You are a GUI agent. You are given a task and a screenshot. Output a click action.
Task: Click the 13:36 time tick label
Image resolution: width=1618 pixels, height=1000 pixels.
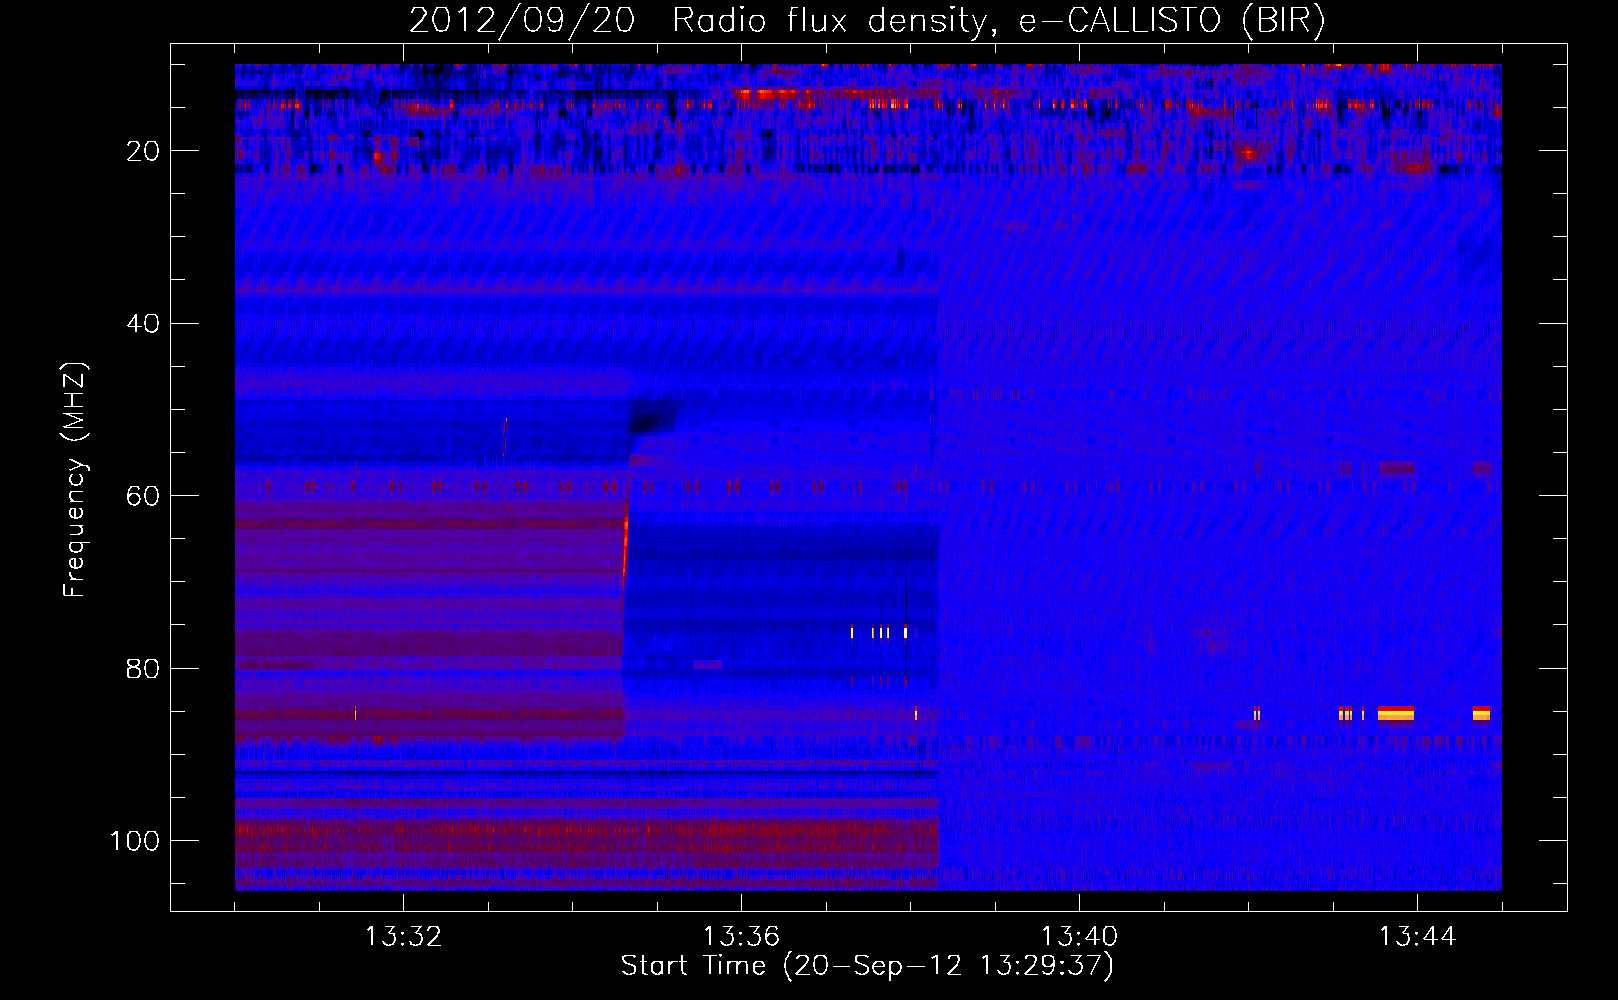pyautogui.click(x=741, y=937)
